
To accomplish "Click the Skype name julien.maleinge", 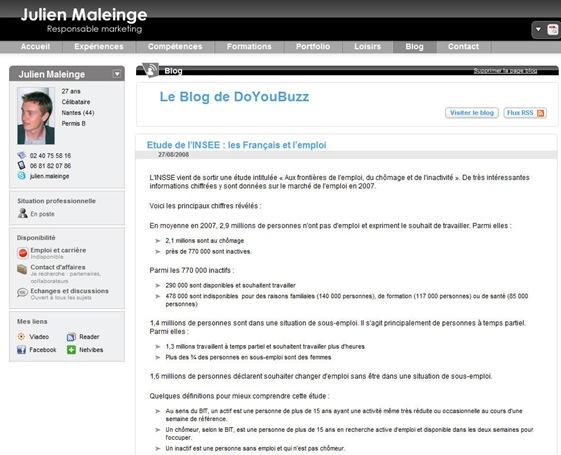I will 49,176.
